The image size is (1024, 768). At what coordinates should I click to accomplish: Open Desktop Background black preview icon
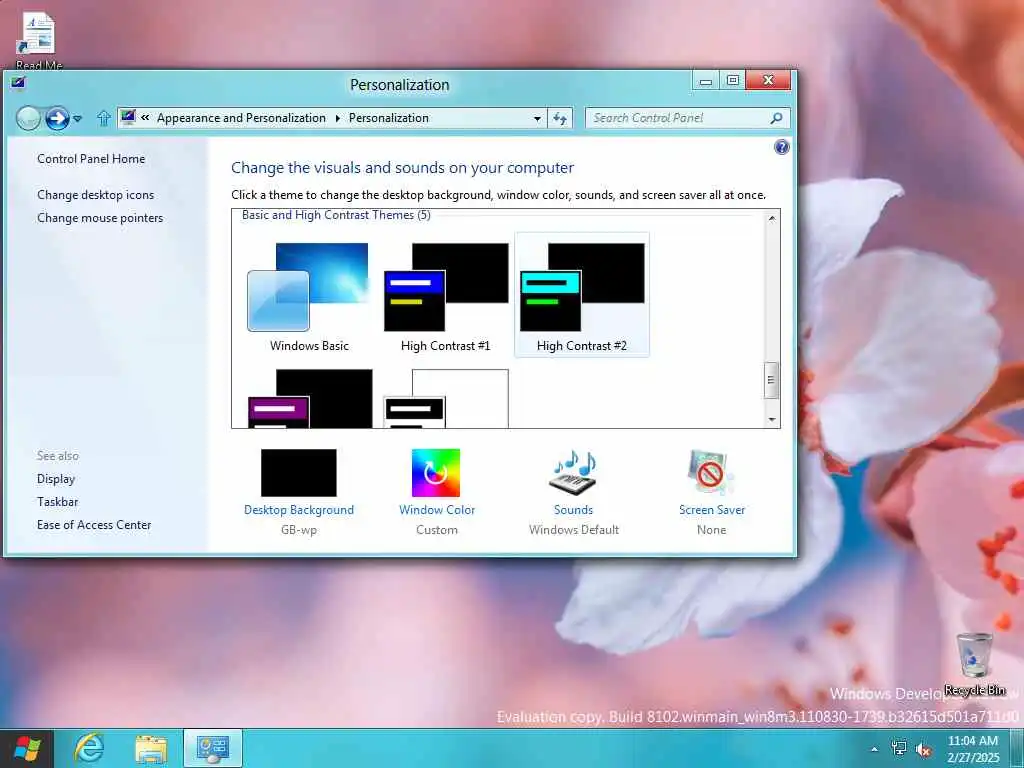(x=298, y=473)
